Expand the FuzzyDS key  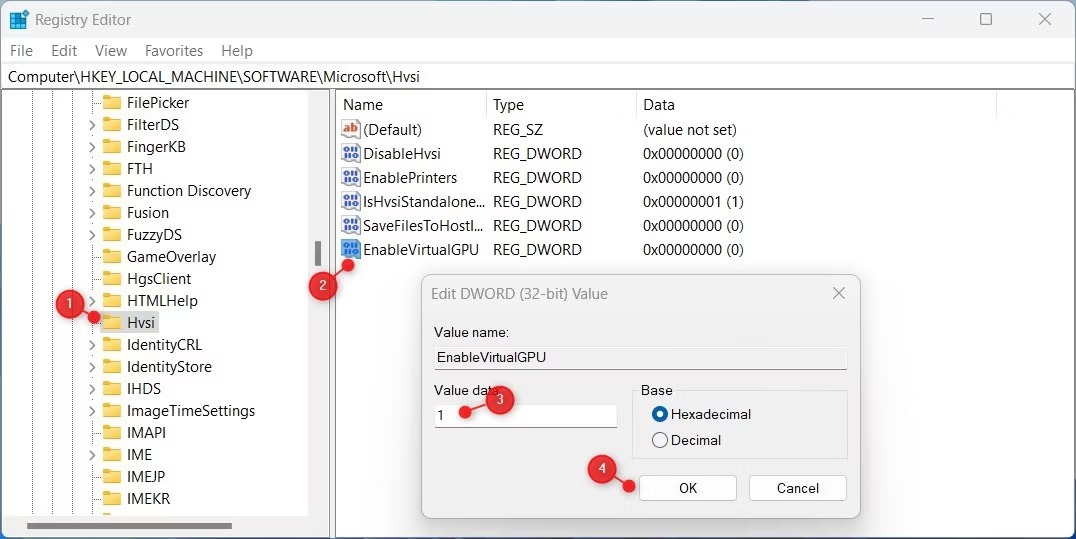coord(92,235)
